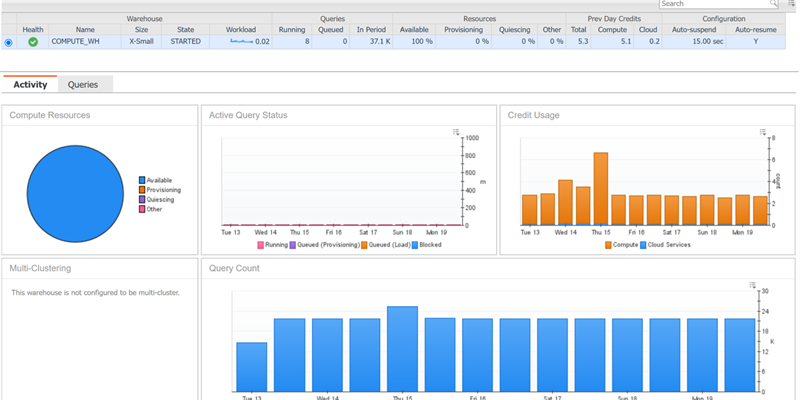The width and height of the screenshot is (800, 400).
Task: Toggle the Queued (Provisioning) legend entry
Action: (325, 245)
